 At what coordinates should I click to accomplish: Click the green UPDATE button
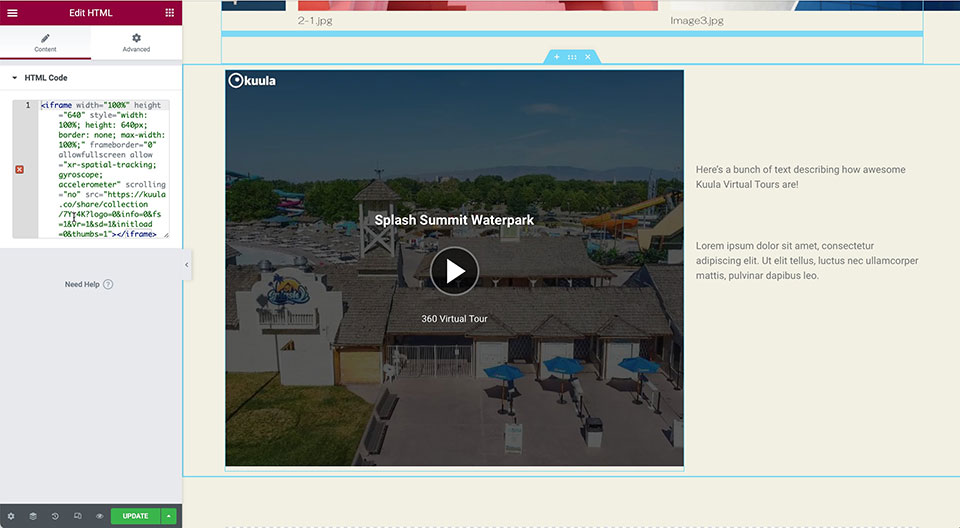[135, 516]
